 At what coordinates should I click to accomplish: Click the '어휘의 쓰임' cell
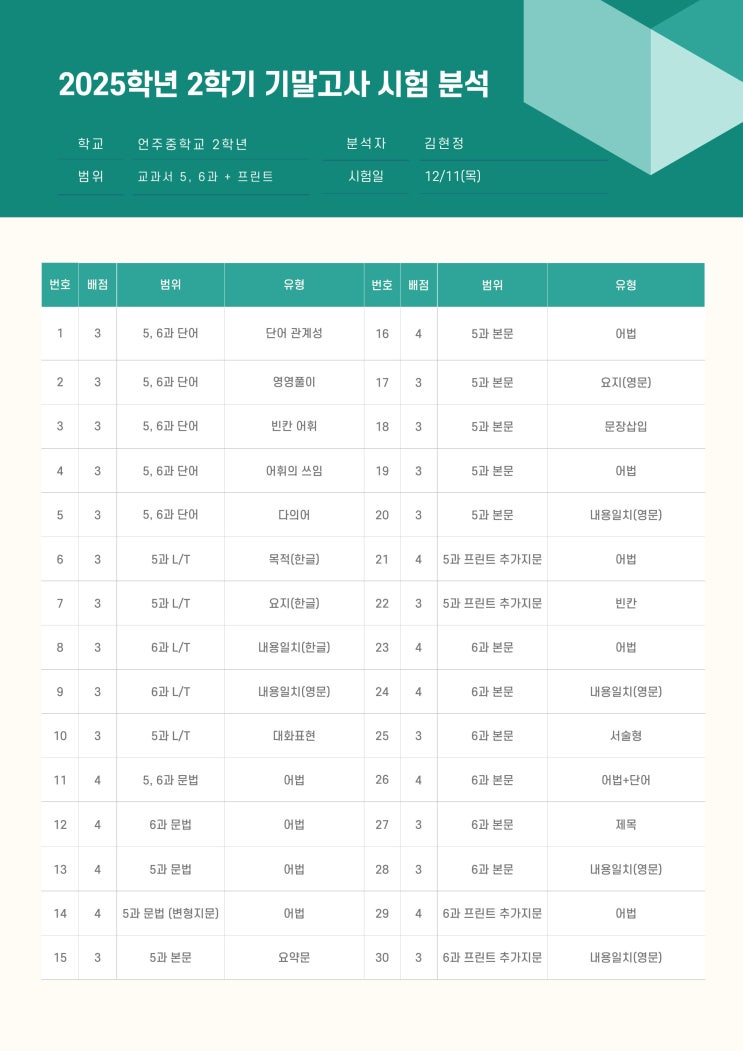(x=294, y=471)
